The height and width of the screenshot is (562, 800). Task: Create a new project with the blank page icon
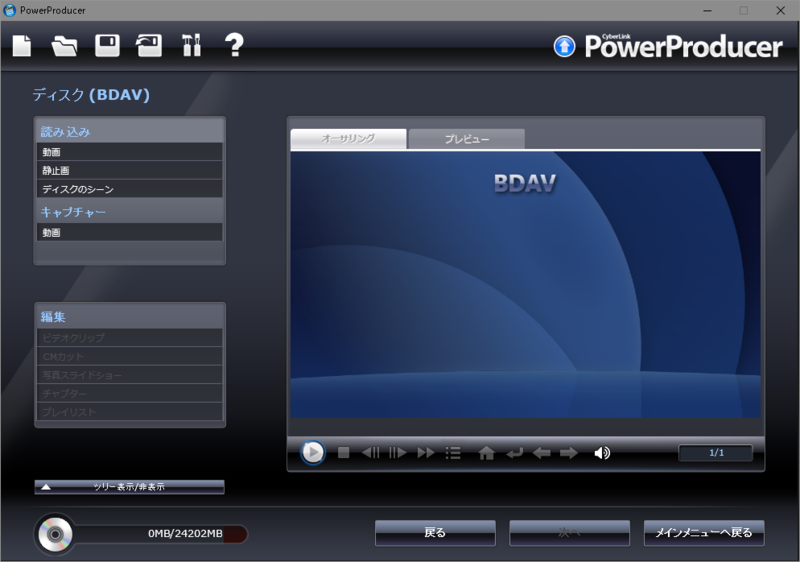tap(22, 45)
